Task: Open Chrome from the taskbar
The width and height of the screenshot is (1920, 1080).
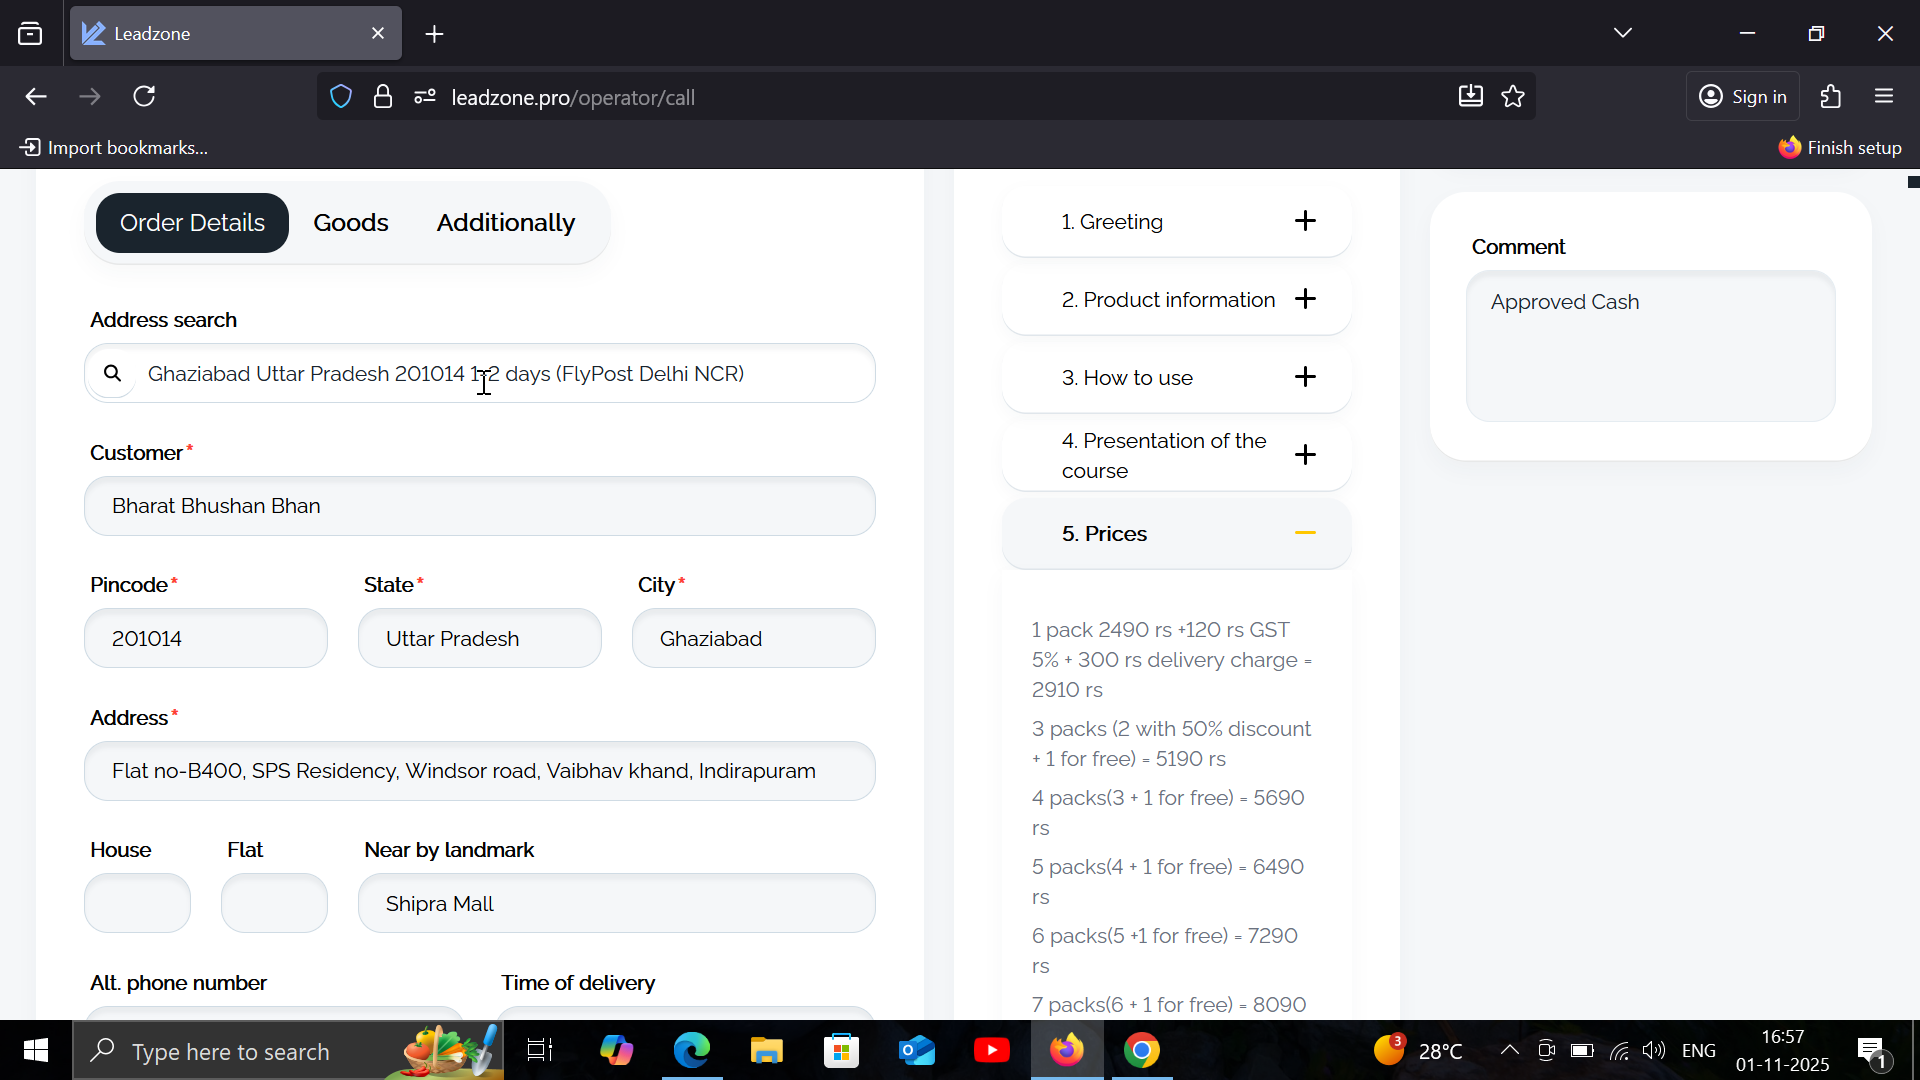Action: click(x=1141, y=1050)
